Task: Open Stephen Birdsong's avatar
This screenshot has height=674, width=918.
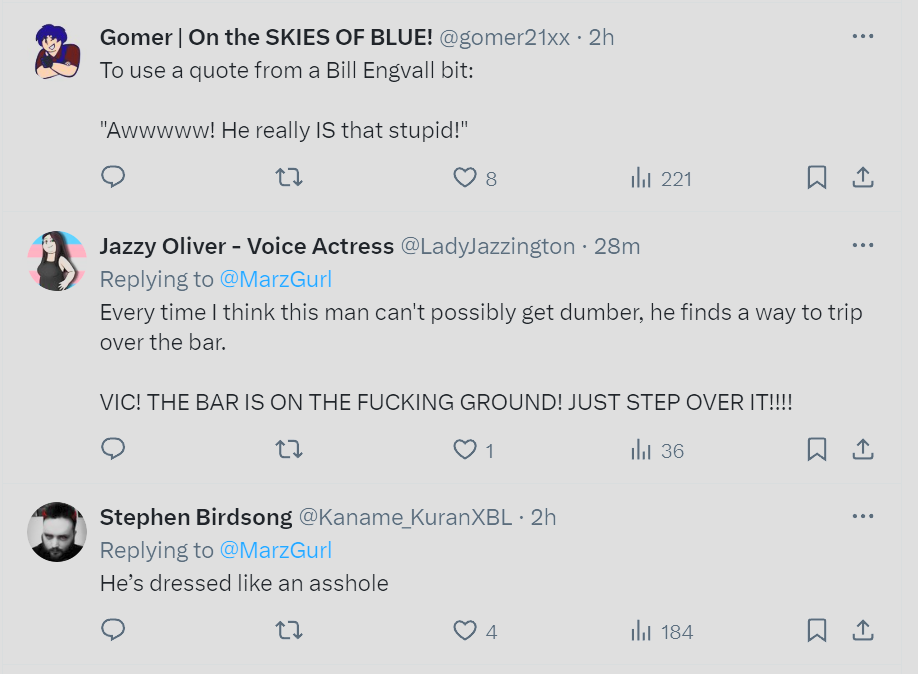Action: (x=57, y=532)
